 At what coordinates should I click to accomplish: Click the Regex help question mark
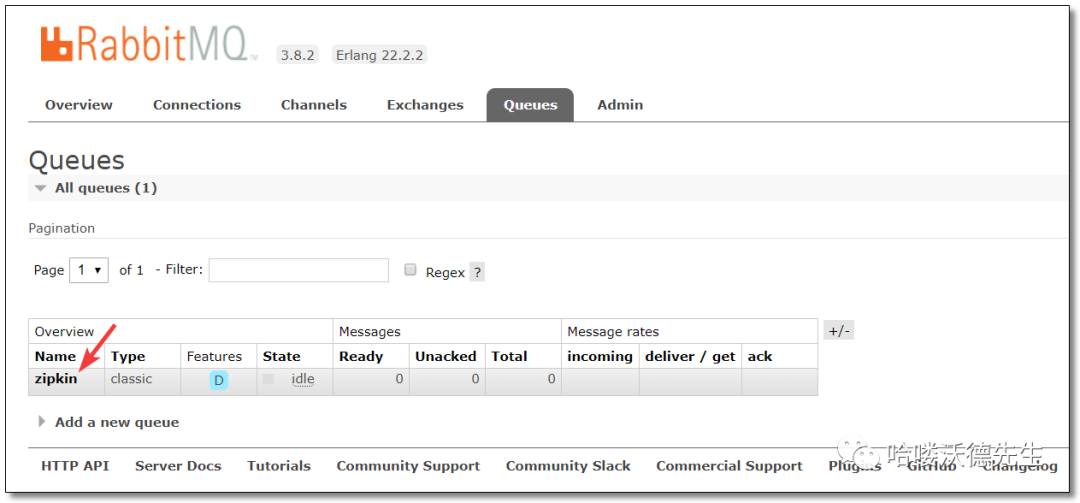tap(477, 272)
